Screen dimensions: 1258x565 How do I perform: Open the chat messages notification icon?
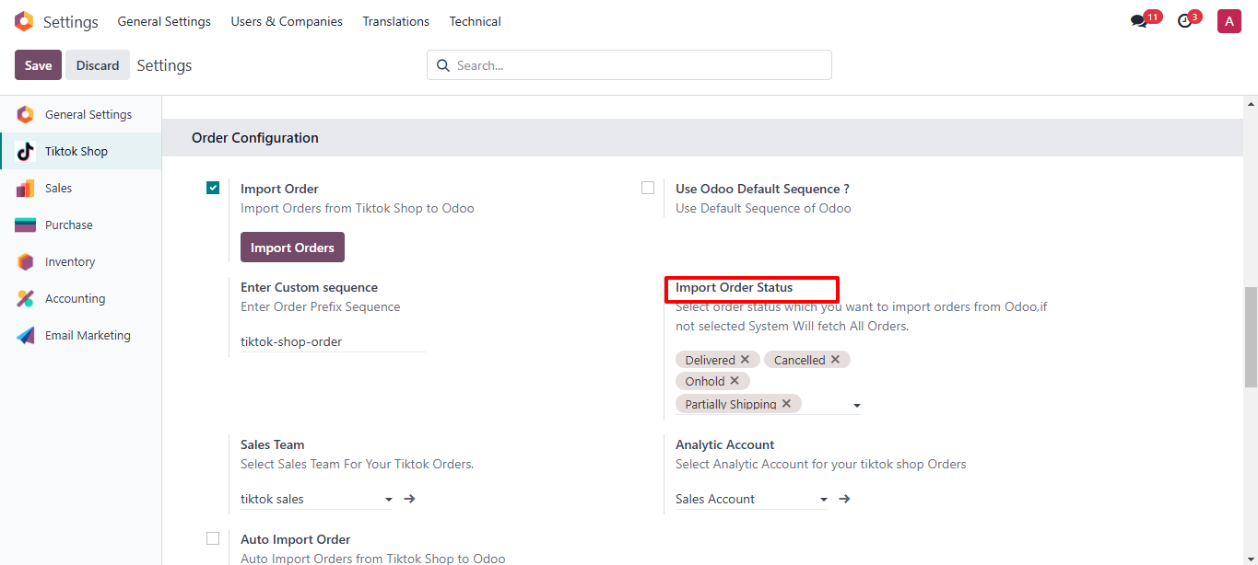tap(1139, 21)
